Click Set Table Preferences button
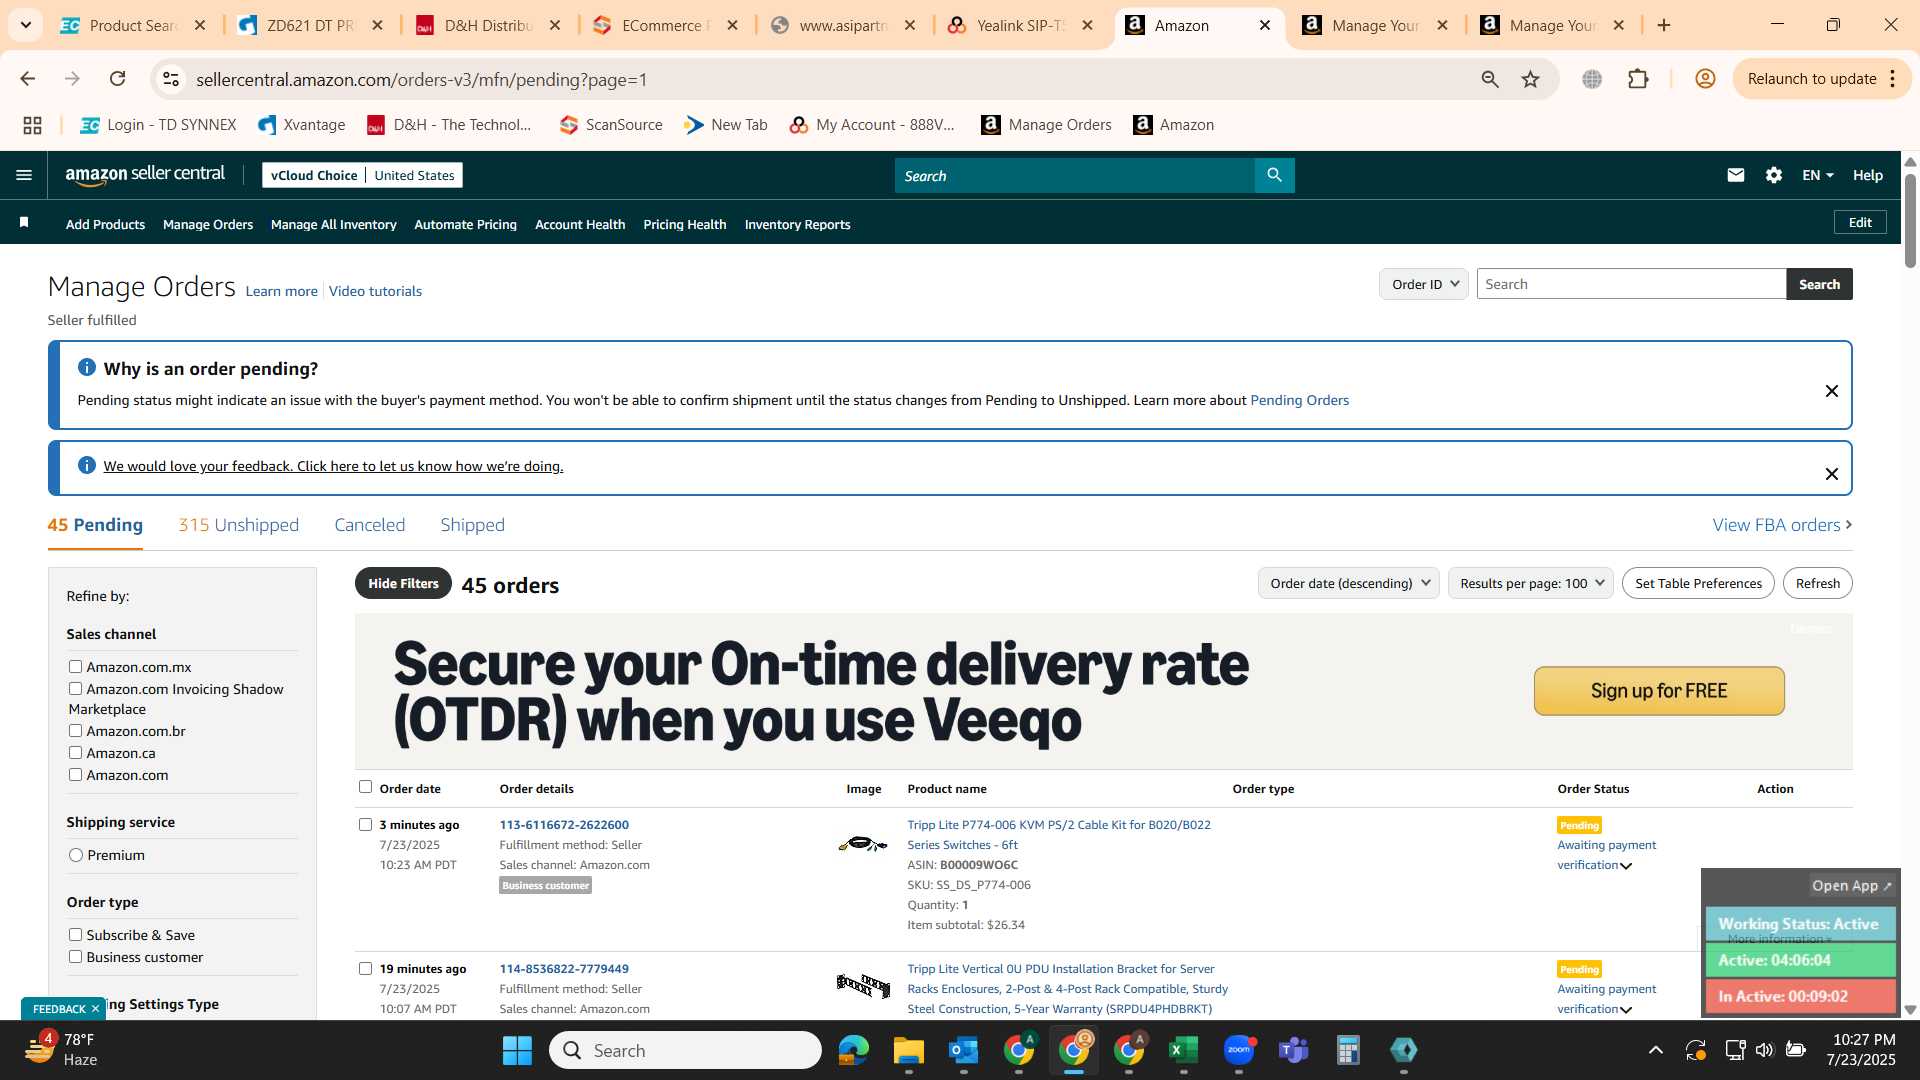The width and height of the screenshot is (1920, 1080). pyautogui.click(x=1698, y=583)
